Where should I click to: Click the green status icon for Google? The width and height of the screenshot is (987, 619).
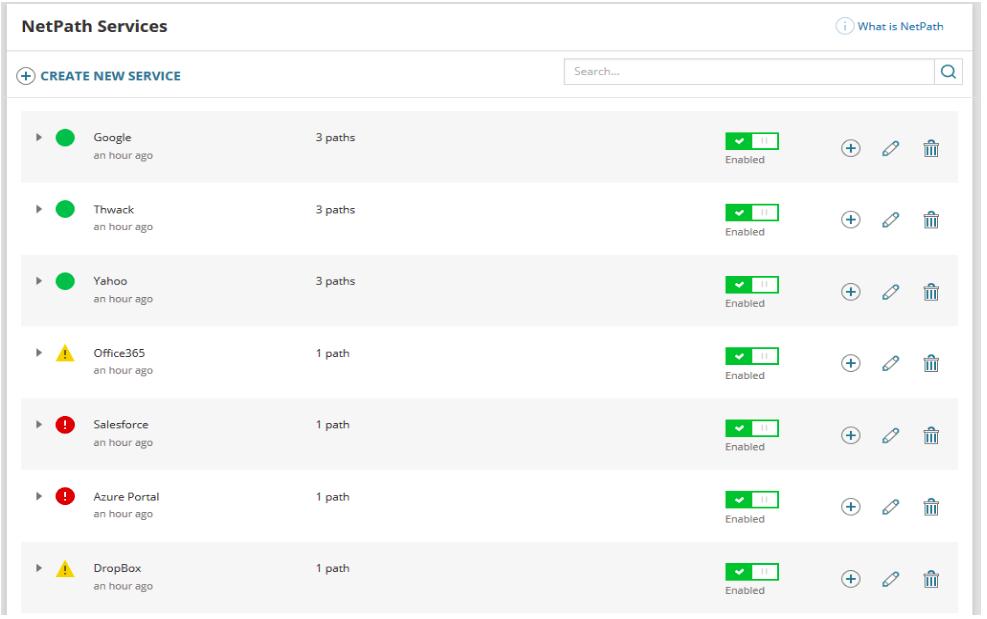point(65,137)
